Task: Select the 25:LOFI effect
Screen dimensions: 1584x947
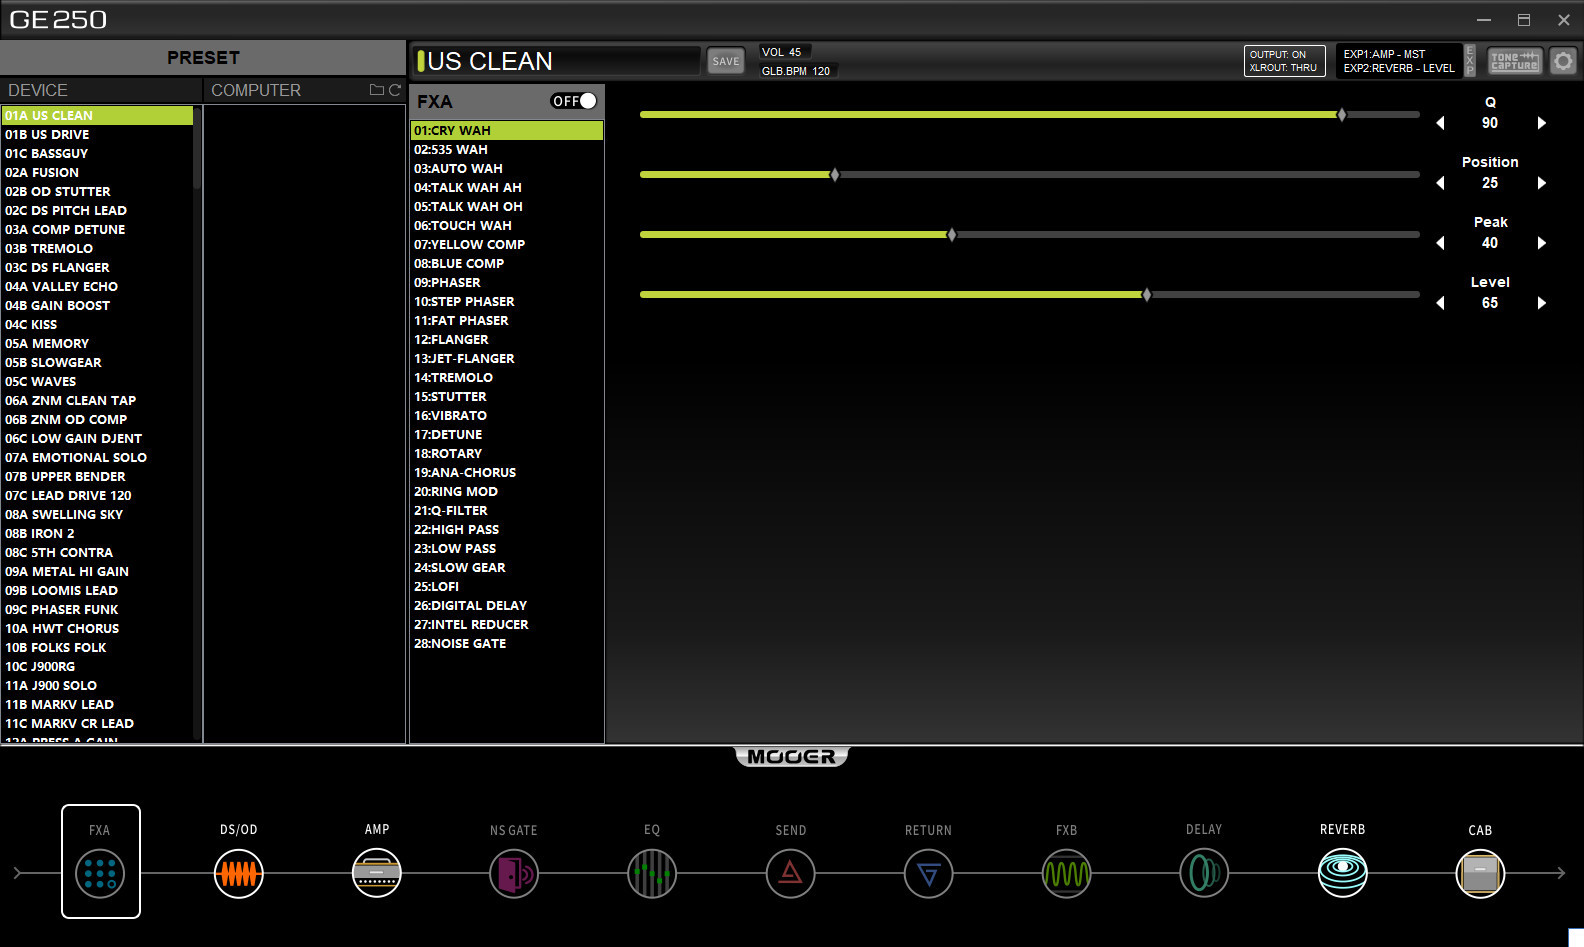Action: click(507, 587)
